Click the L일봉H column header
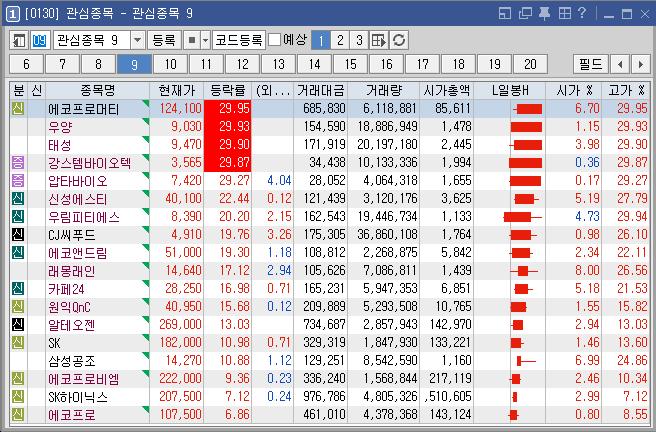Image resolution: width=656 pixels, height=432 pixels. tap(510, 90)
